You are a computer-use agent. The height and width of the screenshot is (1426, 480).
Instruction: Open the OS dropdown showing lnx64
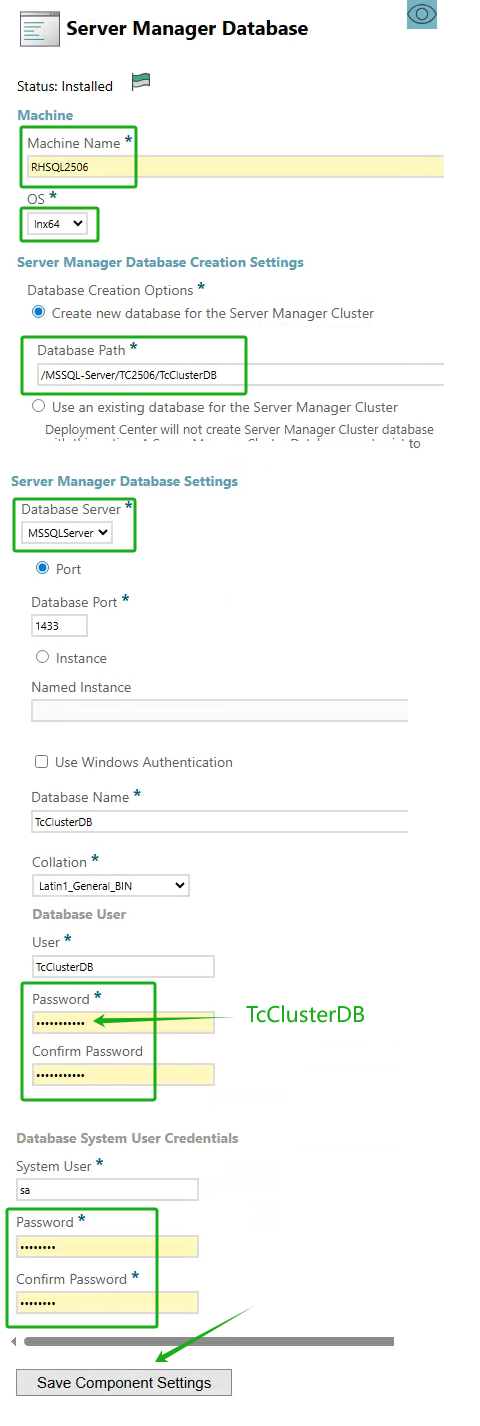57,224
